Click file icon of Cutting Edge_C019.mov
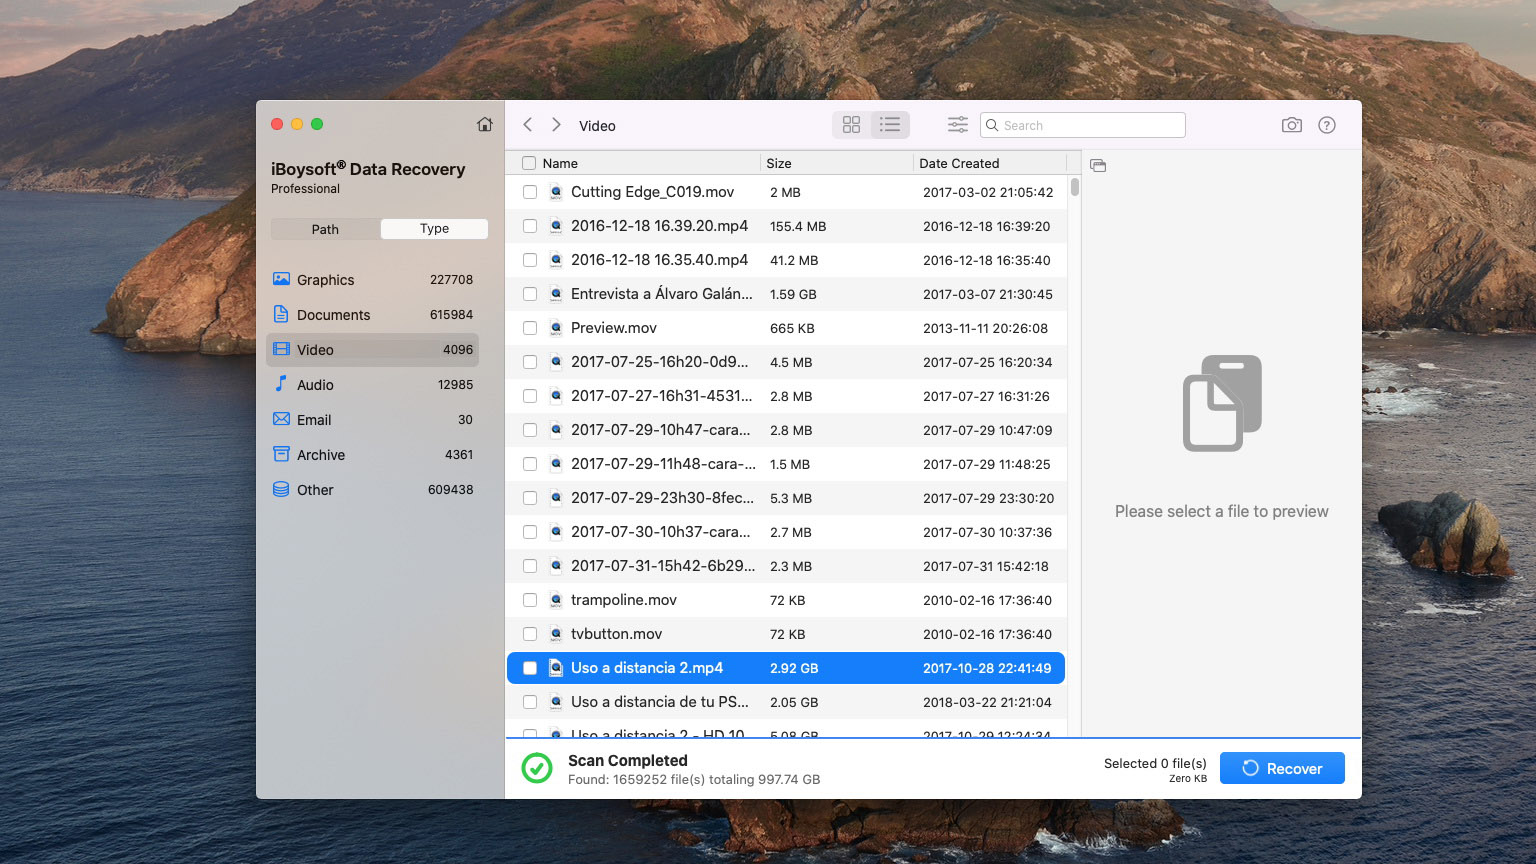This screenshot has height=864, width=1536. [x=556, y=192]
